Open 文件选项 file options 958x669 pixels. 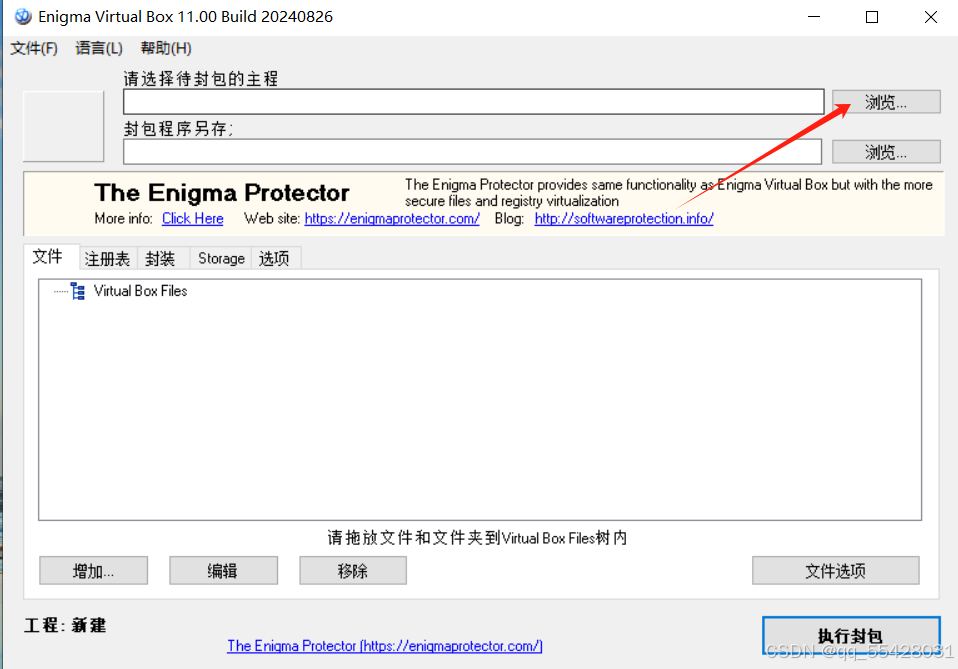835,571
